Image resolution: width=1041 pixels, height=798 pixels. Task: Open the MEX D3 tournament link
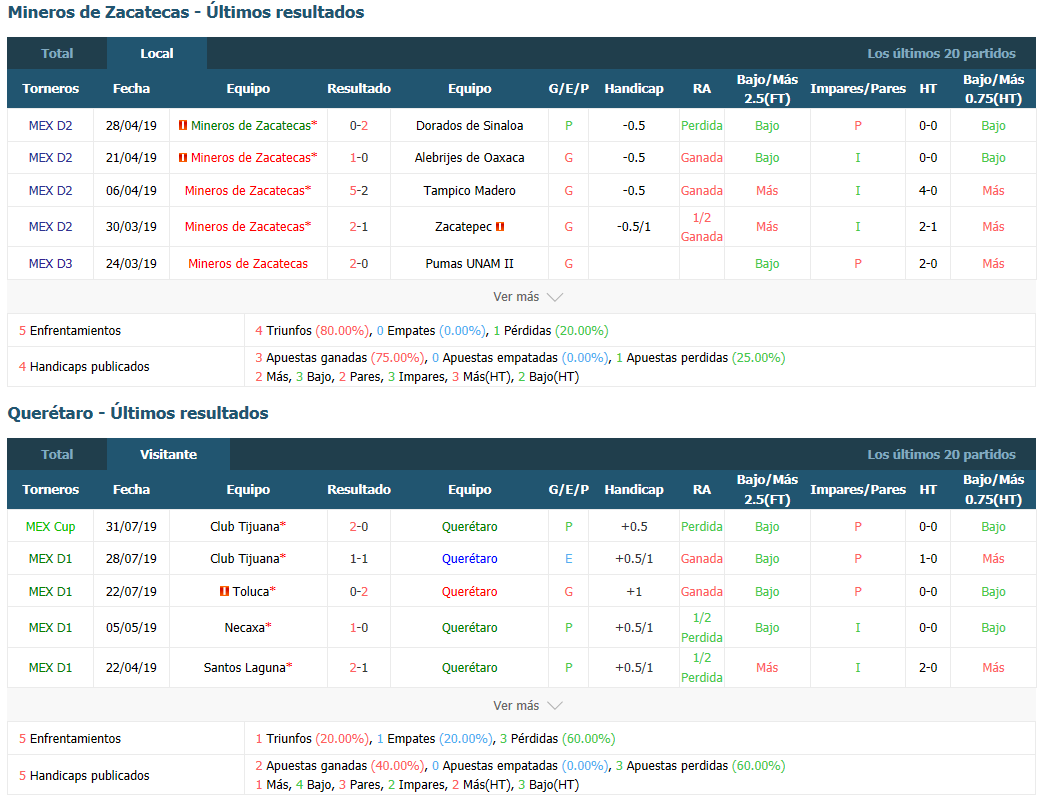coord(50,264)
